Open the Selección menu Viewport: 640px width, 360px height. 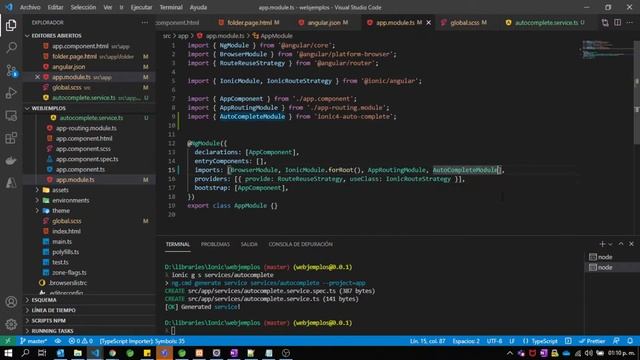point(83,7)
